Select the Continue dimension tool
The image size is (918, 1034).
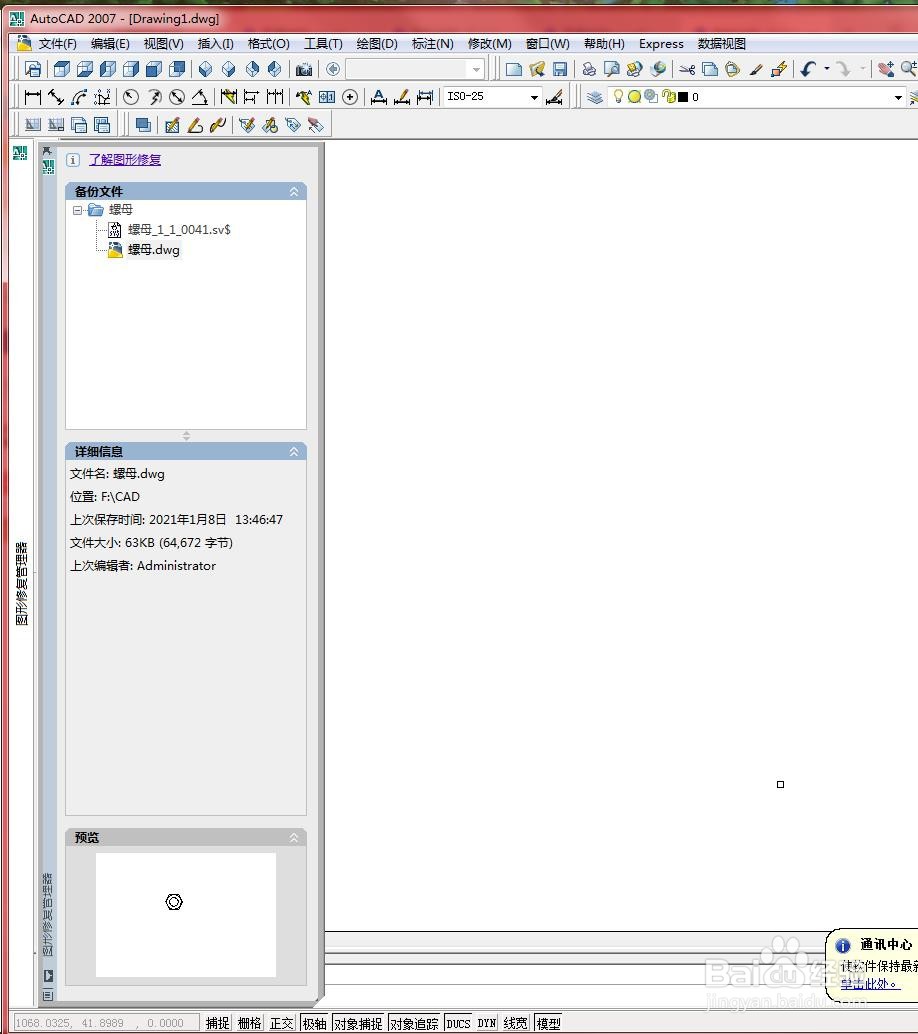click(275, 98)
